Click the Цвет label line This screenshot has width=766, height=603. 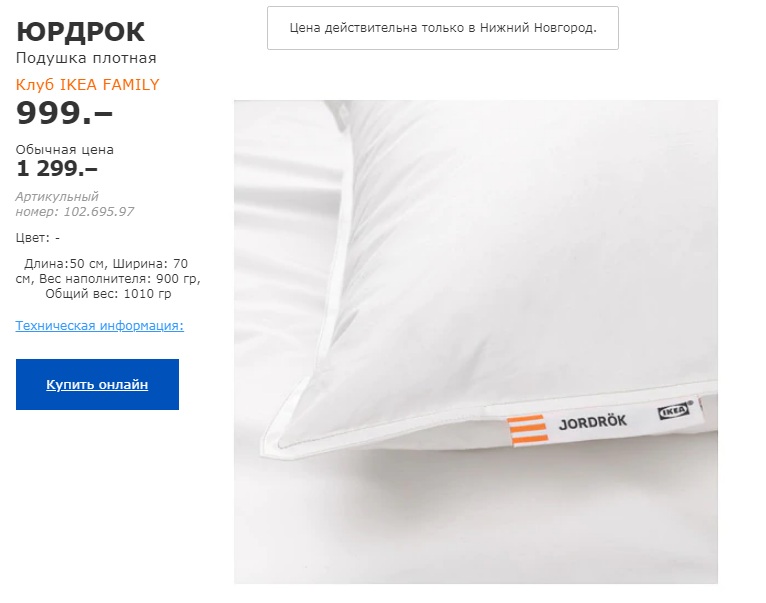(x=38, y=238)
